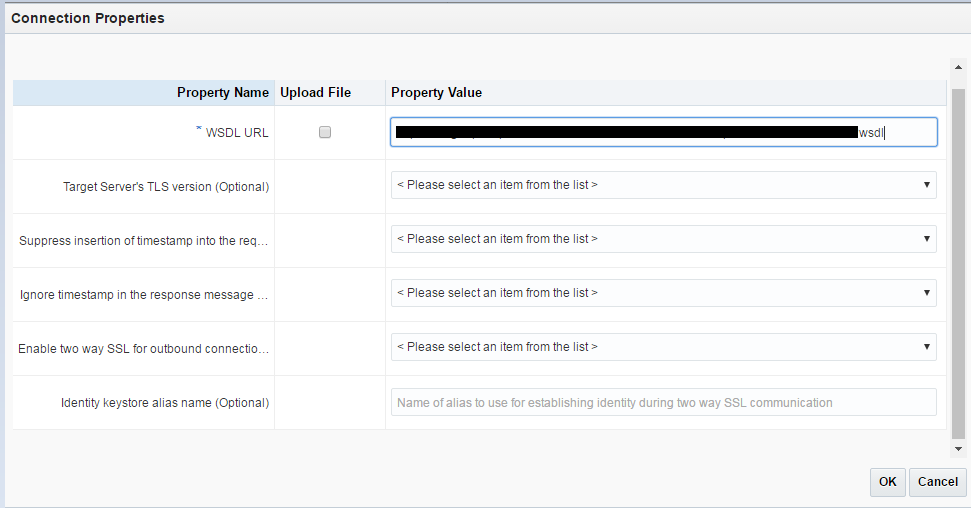Expand the Suppress insertion of timestamp dropdown
Screen dimensions: 971x508
663,239
